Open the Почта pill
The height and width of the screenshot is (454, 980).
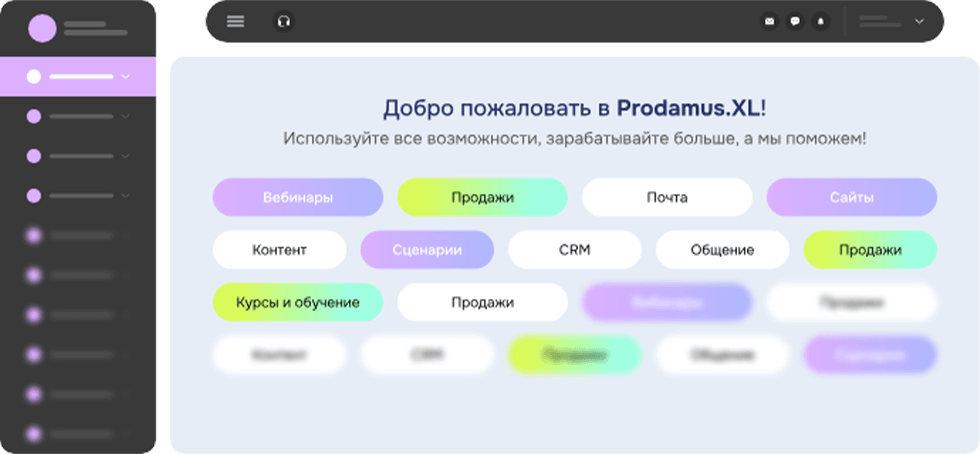pos(667,198)
